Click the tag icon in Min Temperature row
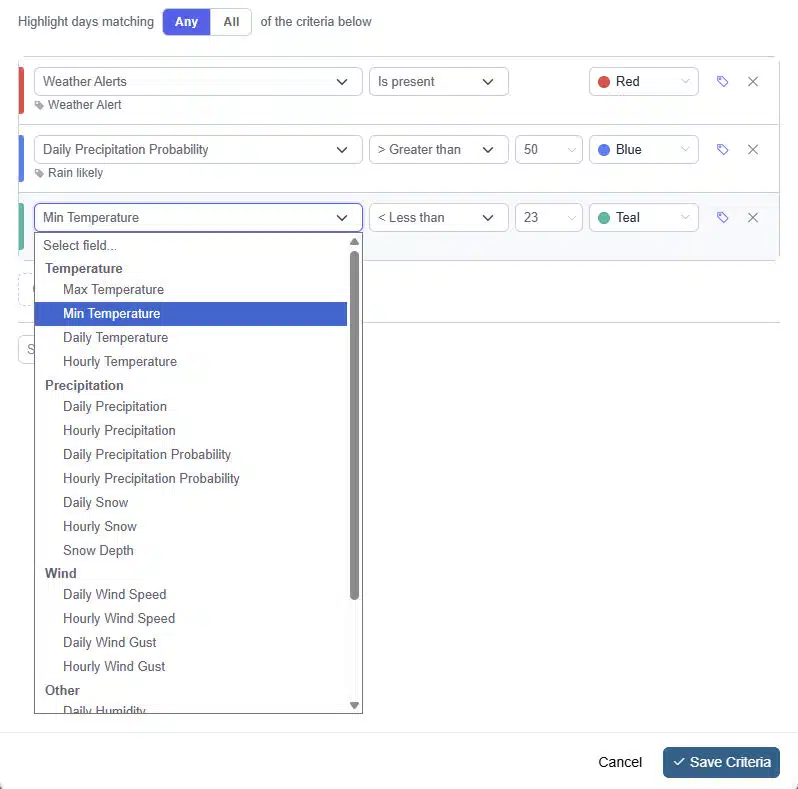Viewport: 798px width, 789px height. click(x=722, y=218)
